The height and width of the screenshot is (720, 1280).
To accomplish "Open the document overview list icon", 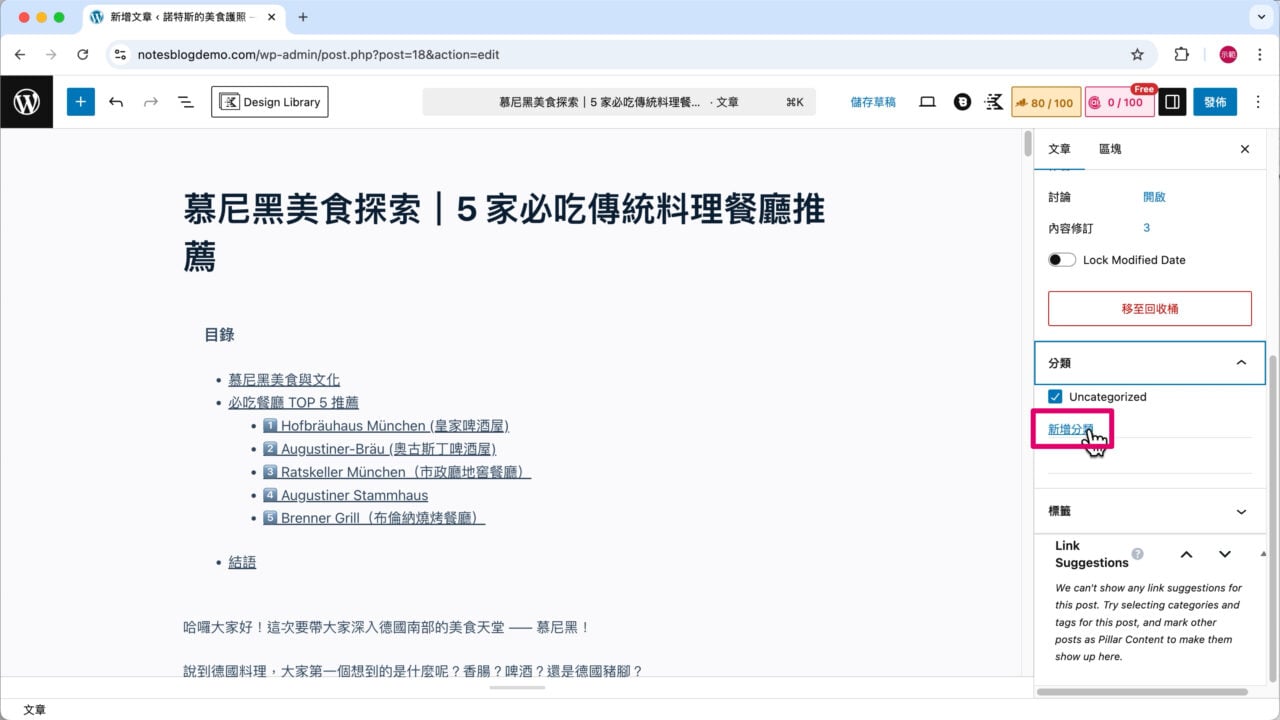I will (x=185, y=101).
